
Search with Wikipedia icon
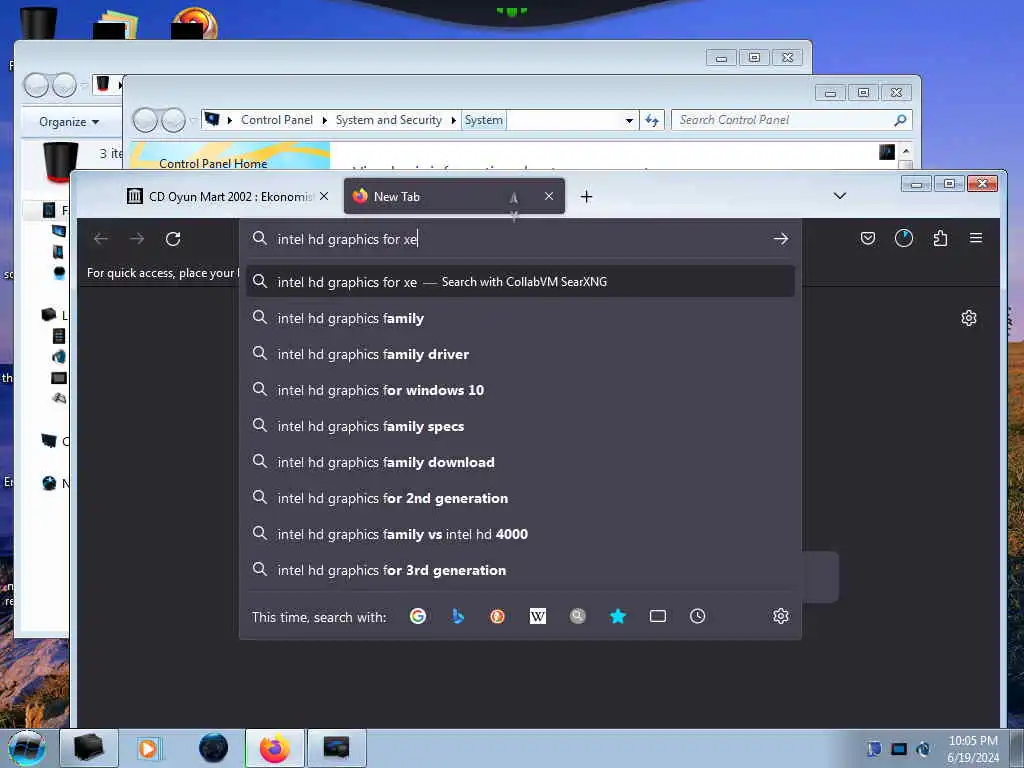[x=537, y=616]
